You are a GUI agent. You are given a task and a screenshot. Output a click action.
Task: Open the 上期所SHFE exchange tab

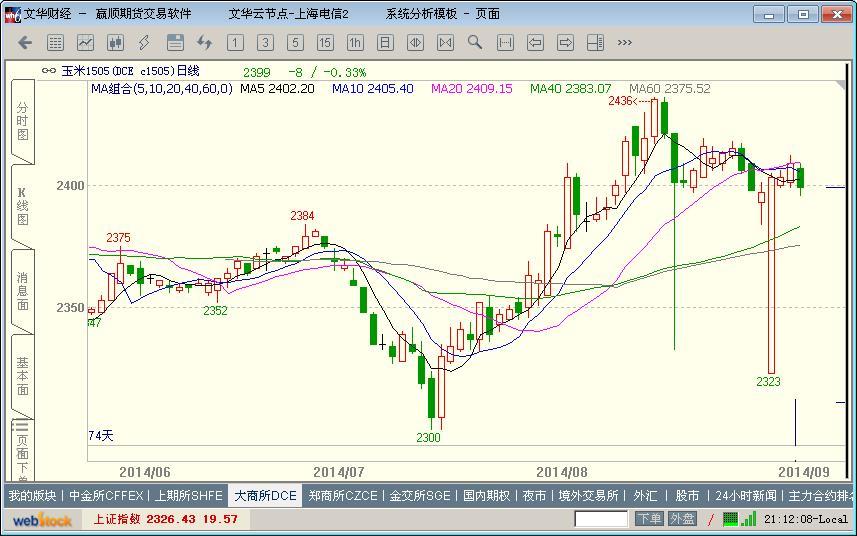click(188, 496)
